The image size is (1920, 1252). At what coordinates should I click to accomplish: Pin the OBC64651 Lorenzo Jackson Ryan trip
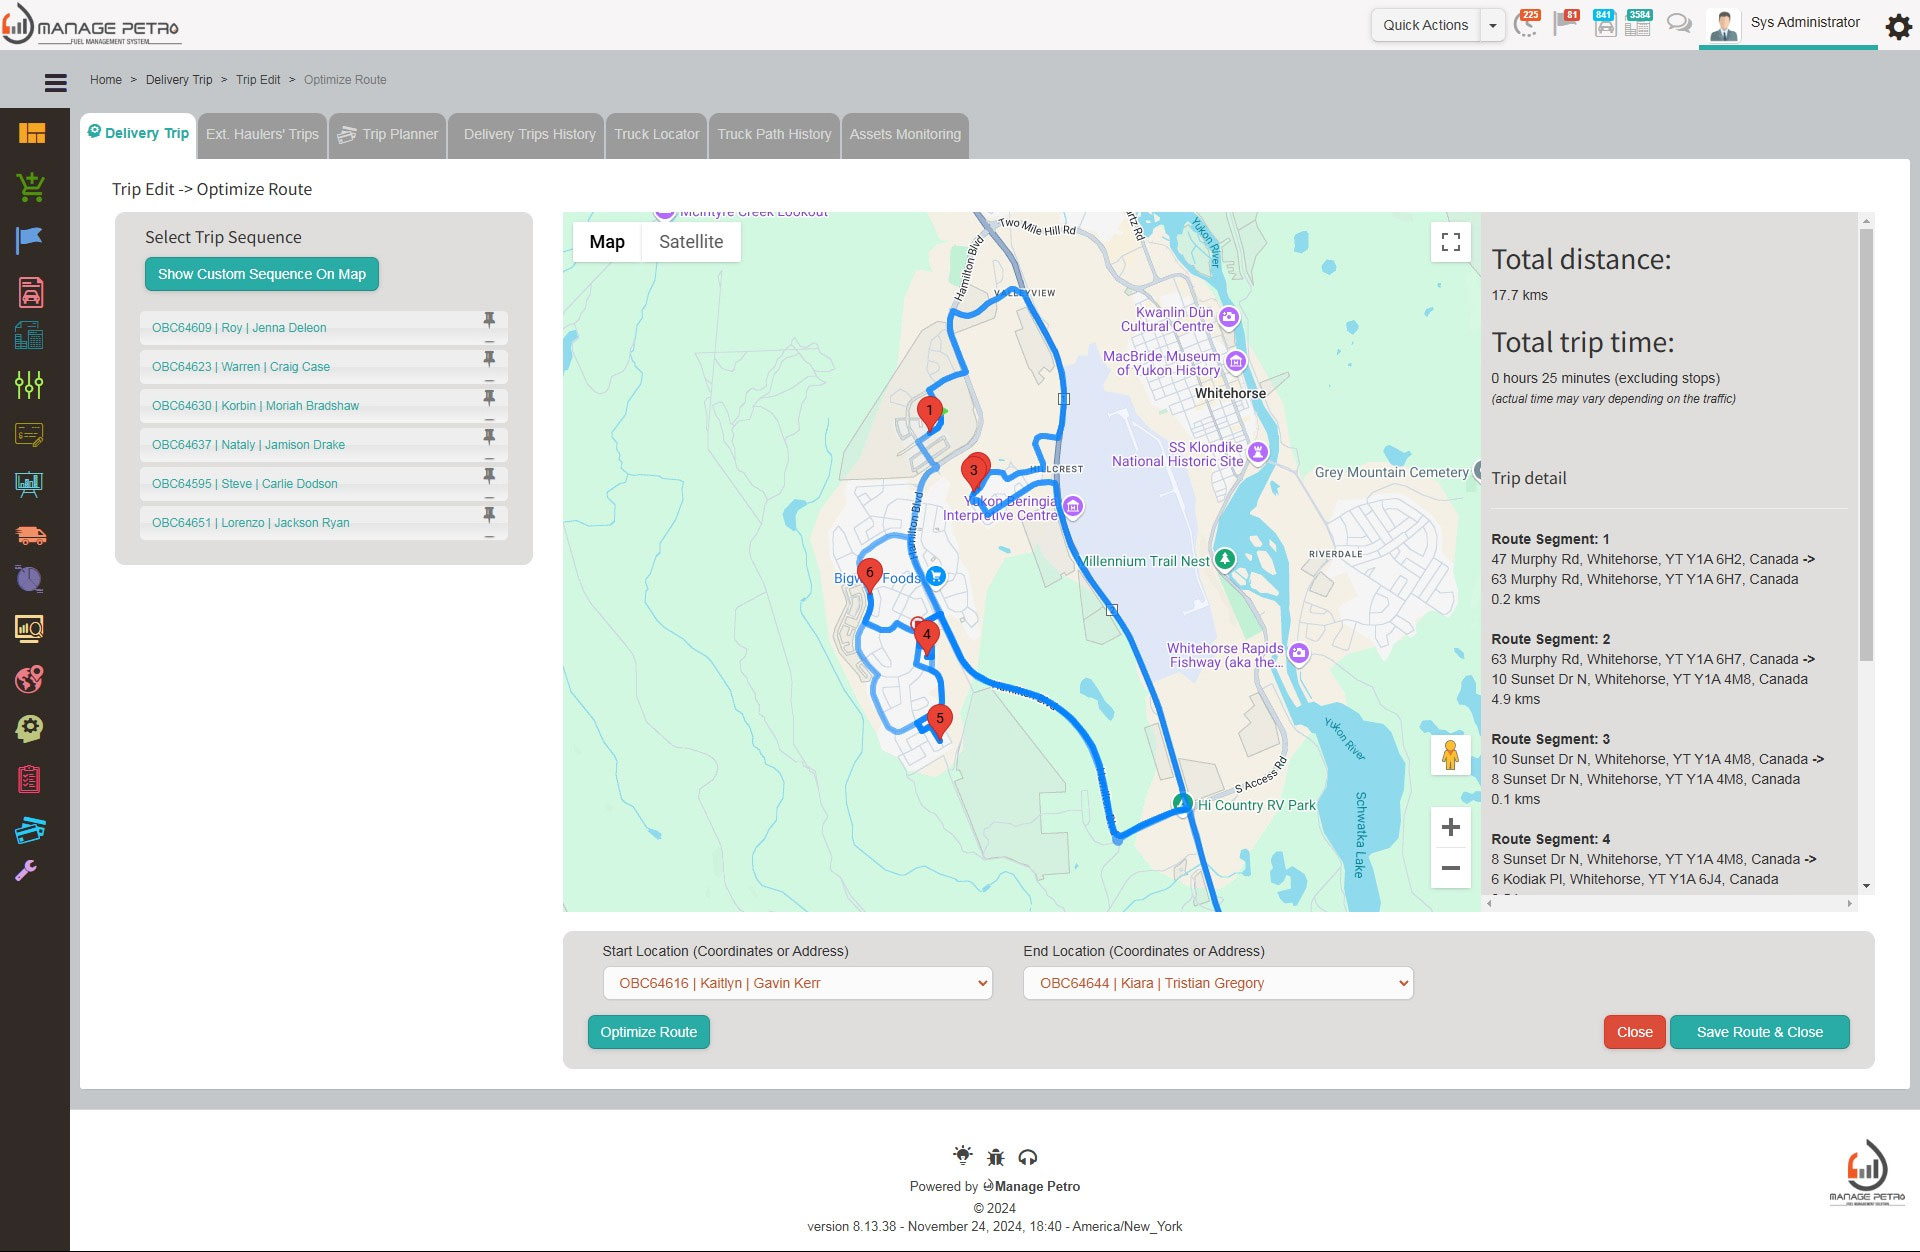click(x=489, y=516)
